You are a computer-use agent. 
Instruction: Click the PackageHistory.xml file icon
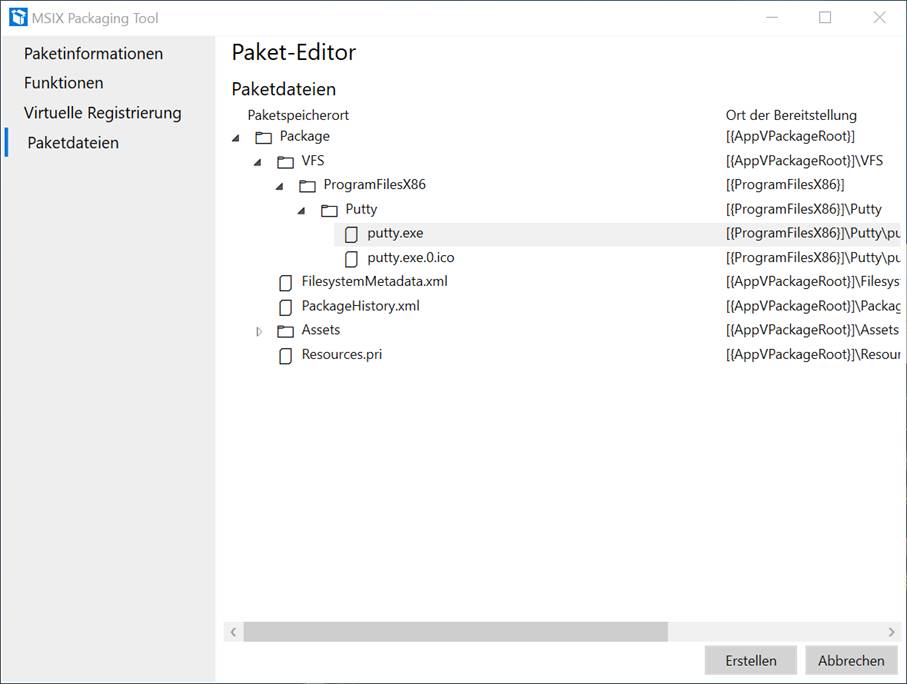coord(285,307)
